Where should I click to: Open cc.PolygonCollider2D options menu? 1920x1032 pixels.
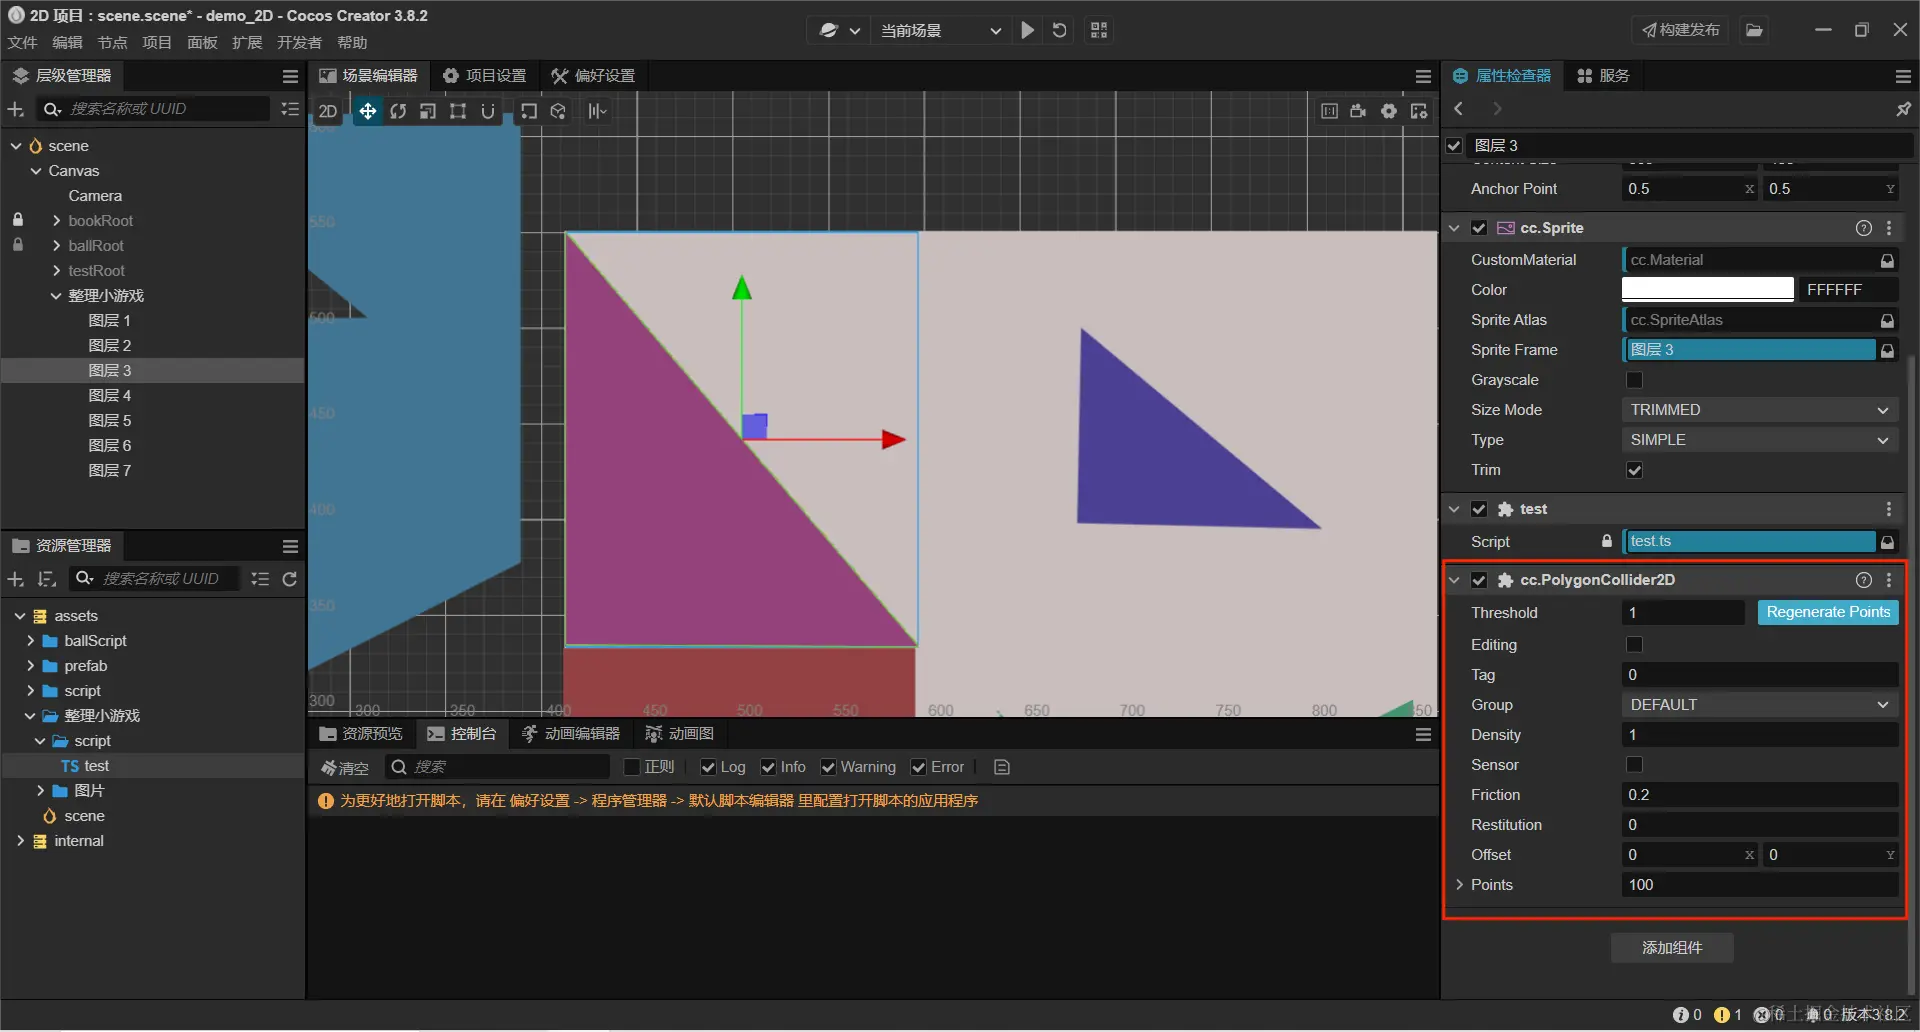tap(1889, 580)
